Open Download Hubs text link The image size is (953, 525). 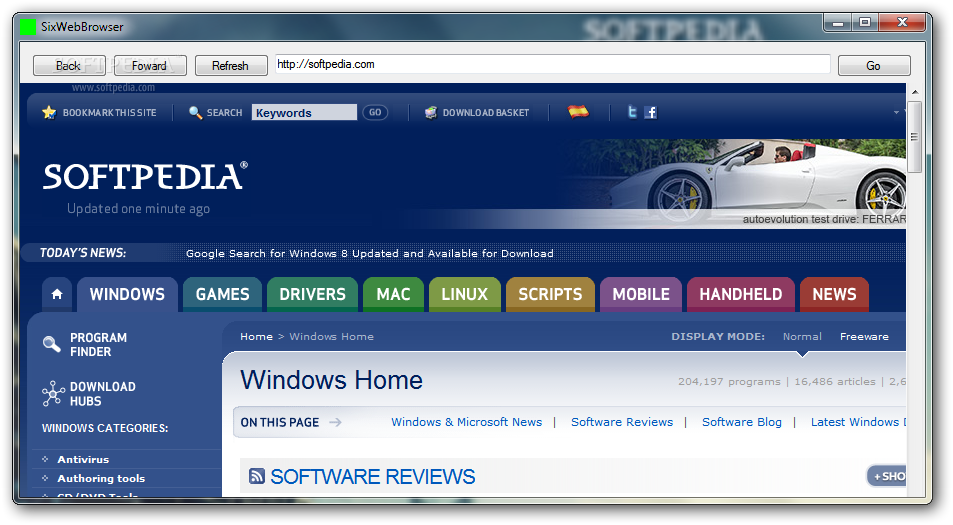(x=103, y=394)
